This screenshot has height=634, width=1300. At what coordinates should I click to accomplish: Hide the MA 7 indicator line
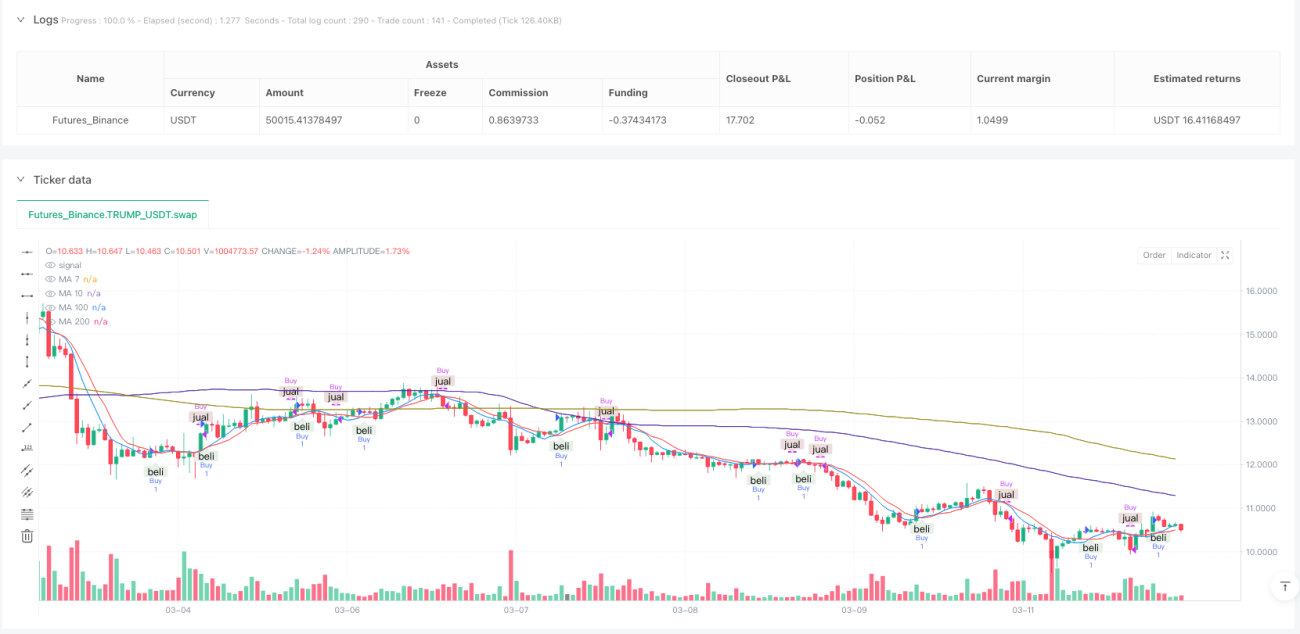[x=51, y=279]
